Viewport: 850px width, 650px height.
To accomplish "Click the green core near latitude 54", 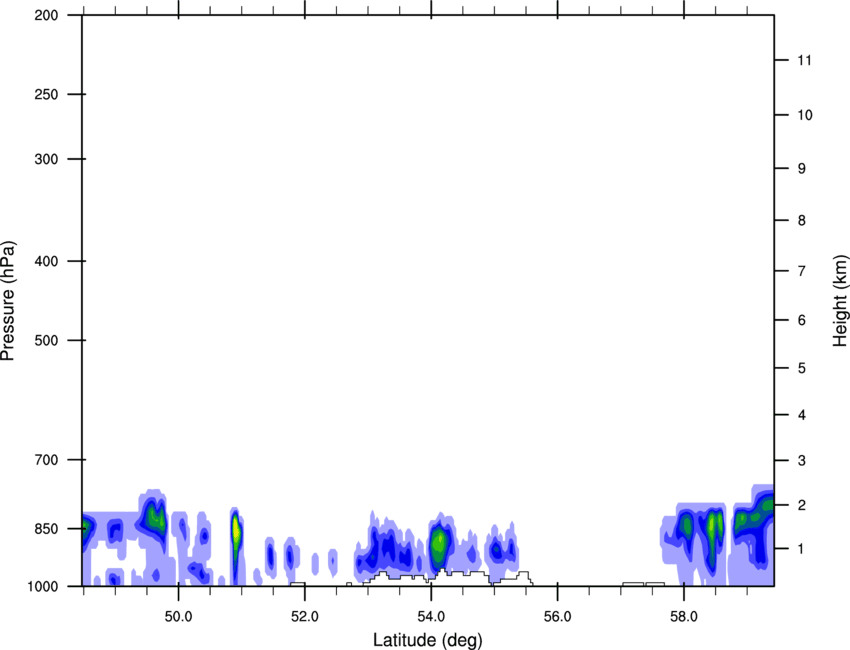I will [439, 544].
